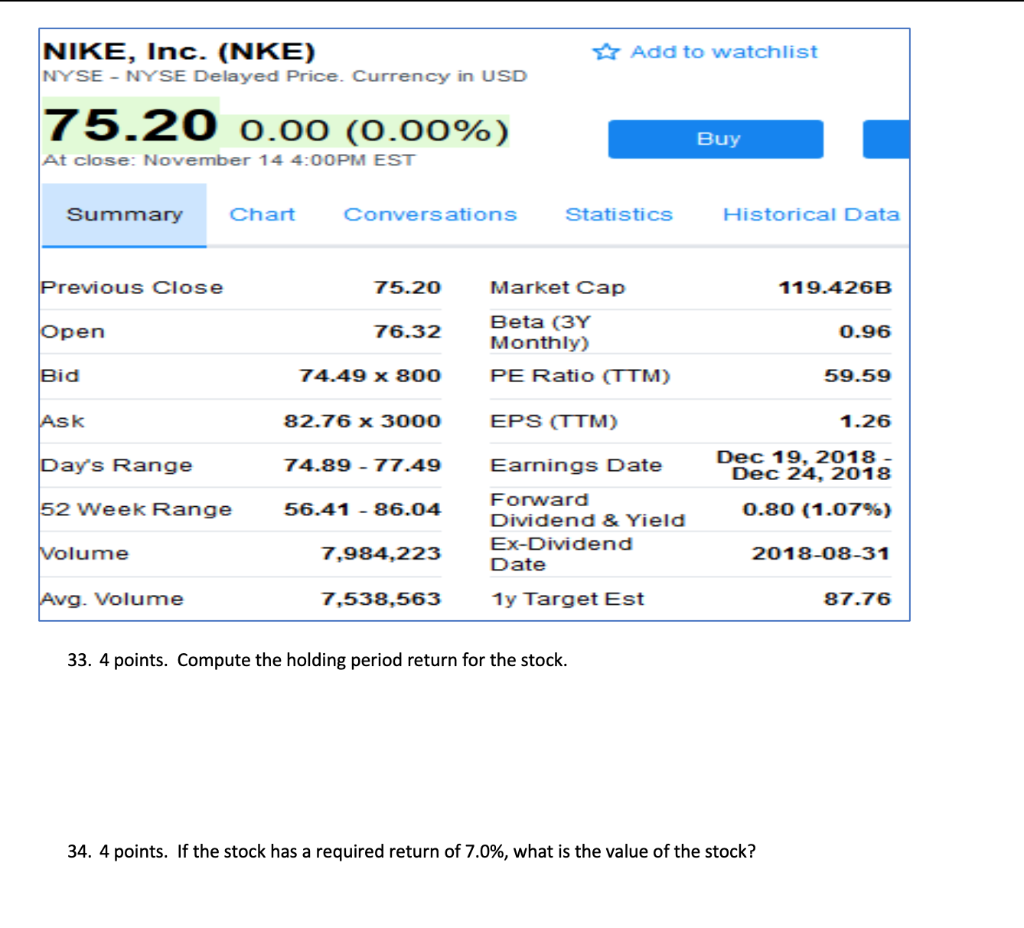Click the At close November 14 timestamp

tap(229, 160)
